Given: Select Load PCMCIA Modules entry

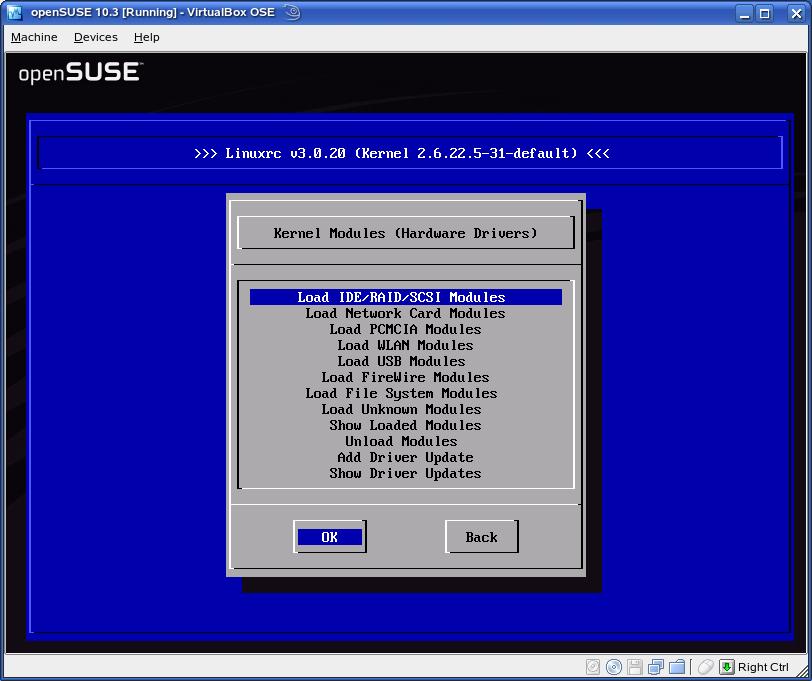Looking at the screenshot, I should click(x=405, y=329).
